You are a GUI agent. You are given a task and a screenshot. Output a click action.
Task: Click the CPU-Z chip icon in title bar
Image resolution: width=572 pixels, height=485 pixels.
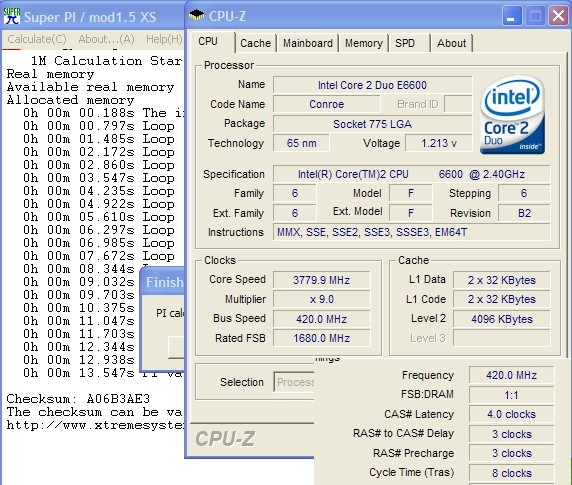(197, 15)
